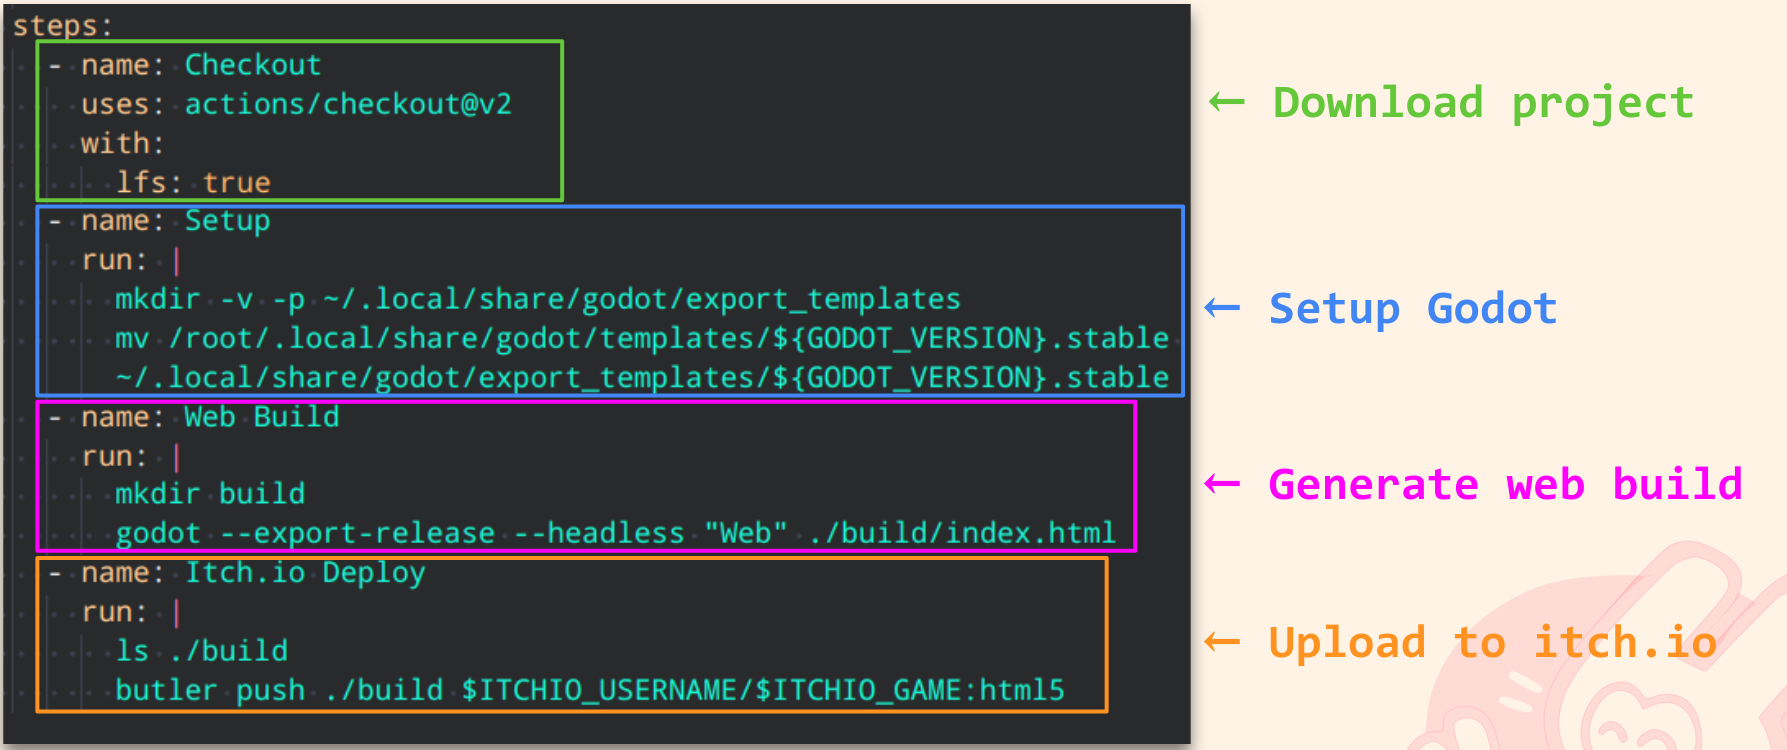1787x750 pixels.
Task: Click the 'lfs: true' line
Action: [x=193, y=182]
